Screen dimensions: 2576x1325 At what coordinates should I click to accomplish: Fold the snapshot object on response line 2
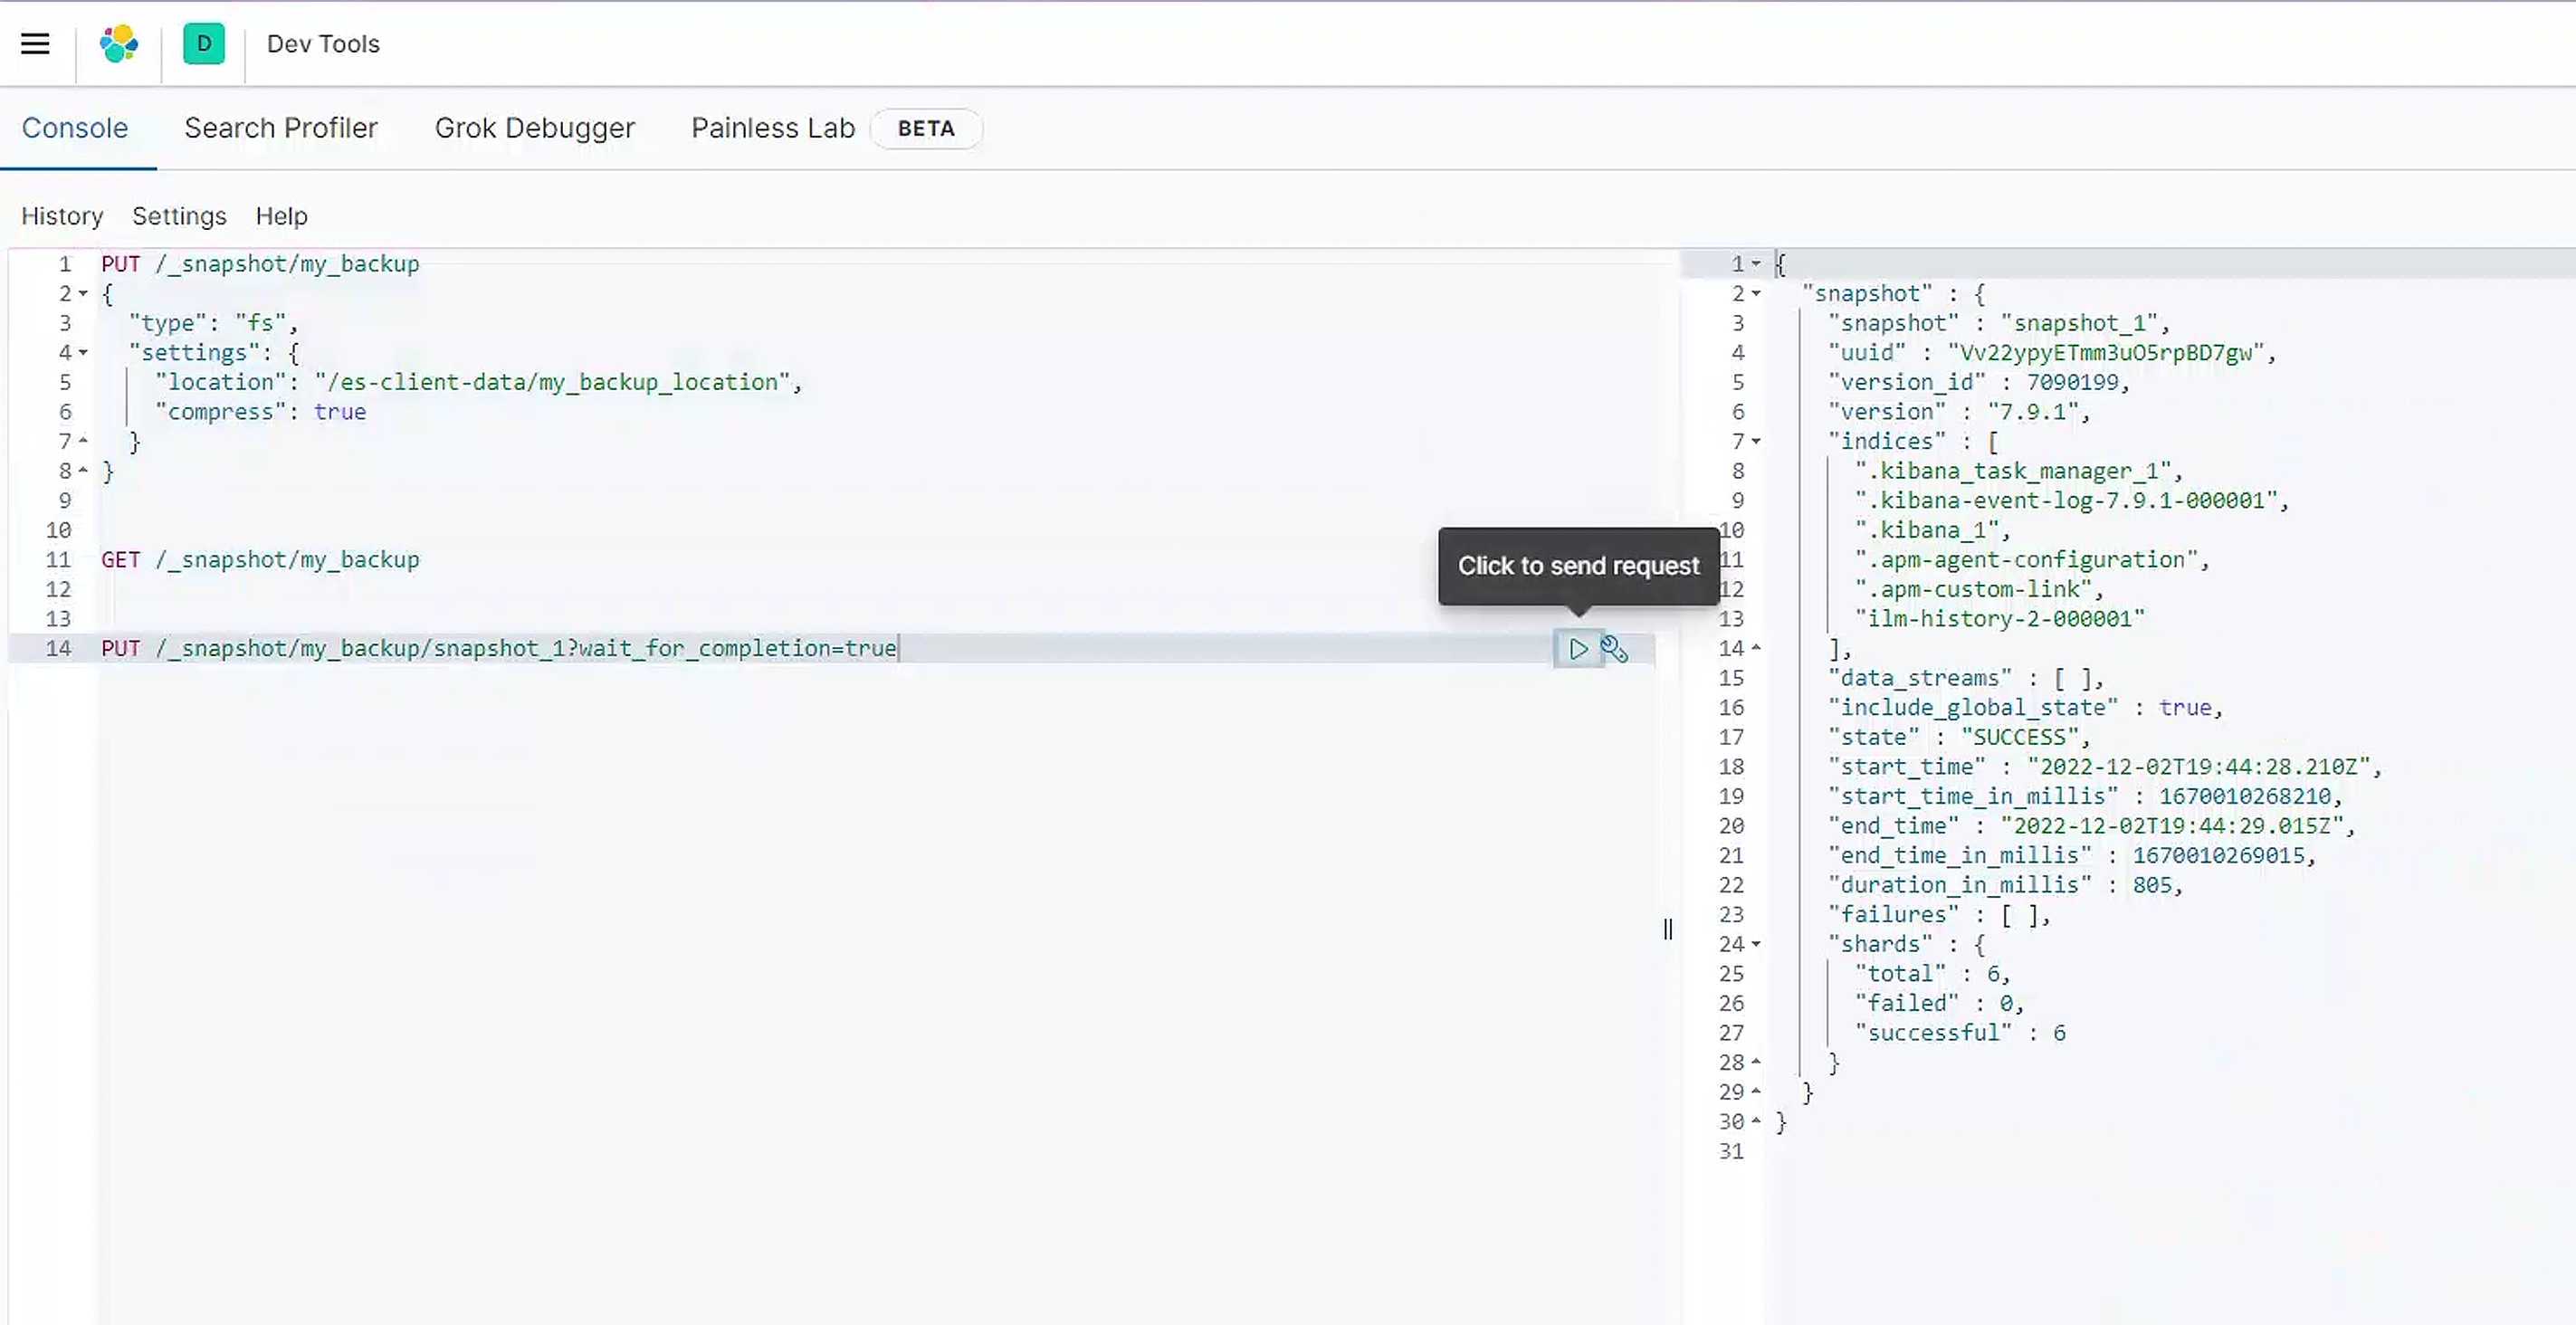(1756, 294)
